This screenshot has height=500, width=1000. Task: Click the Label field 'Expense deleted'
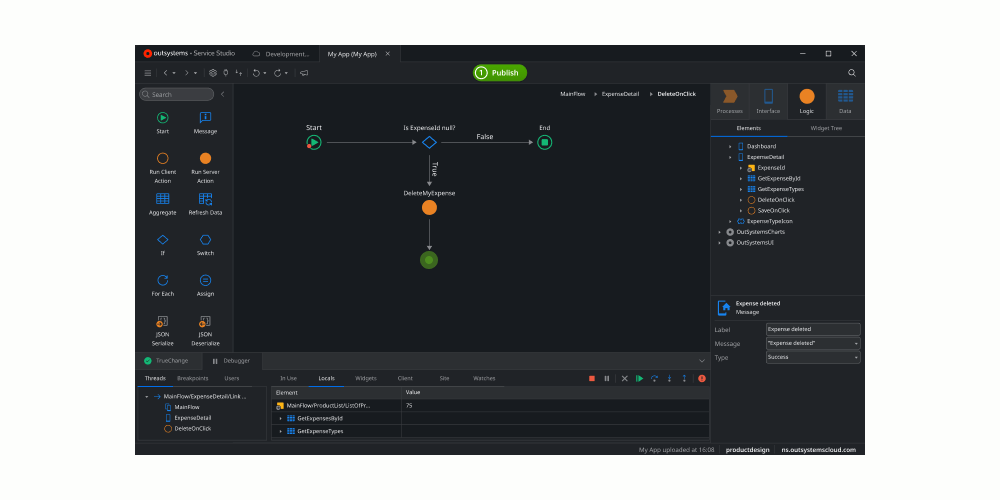coord(812,330)
